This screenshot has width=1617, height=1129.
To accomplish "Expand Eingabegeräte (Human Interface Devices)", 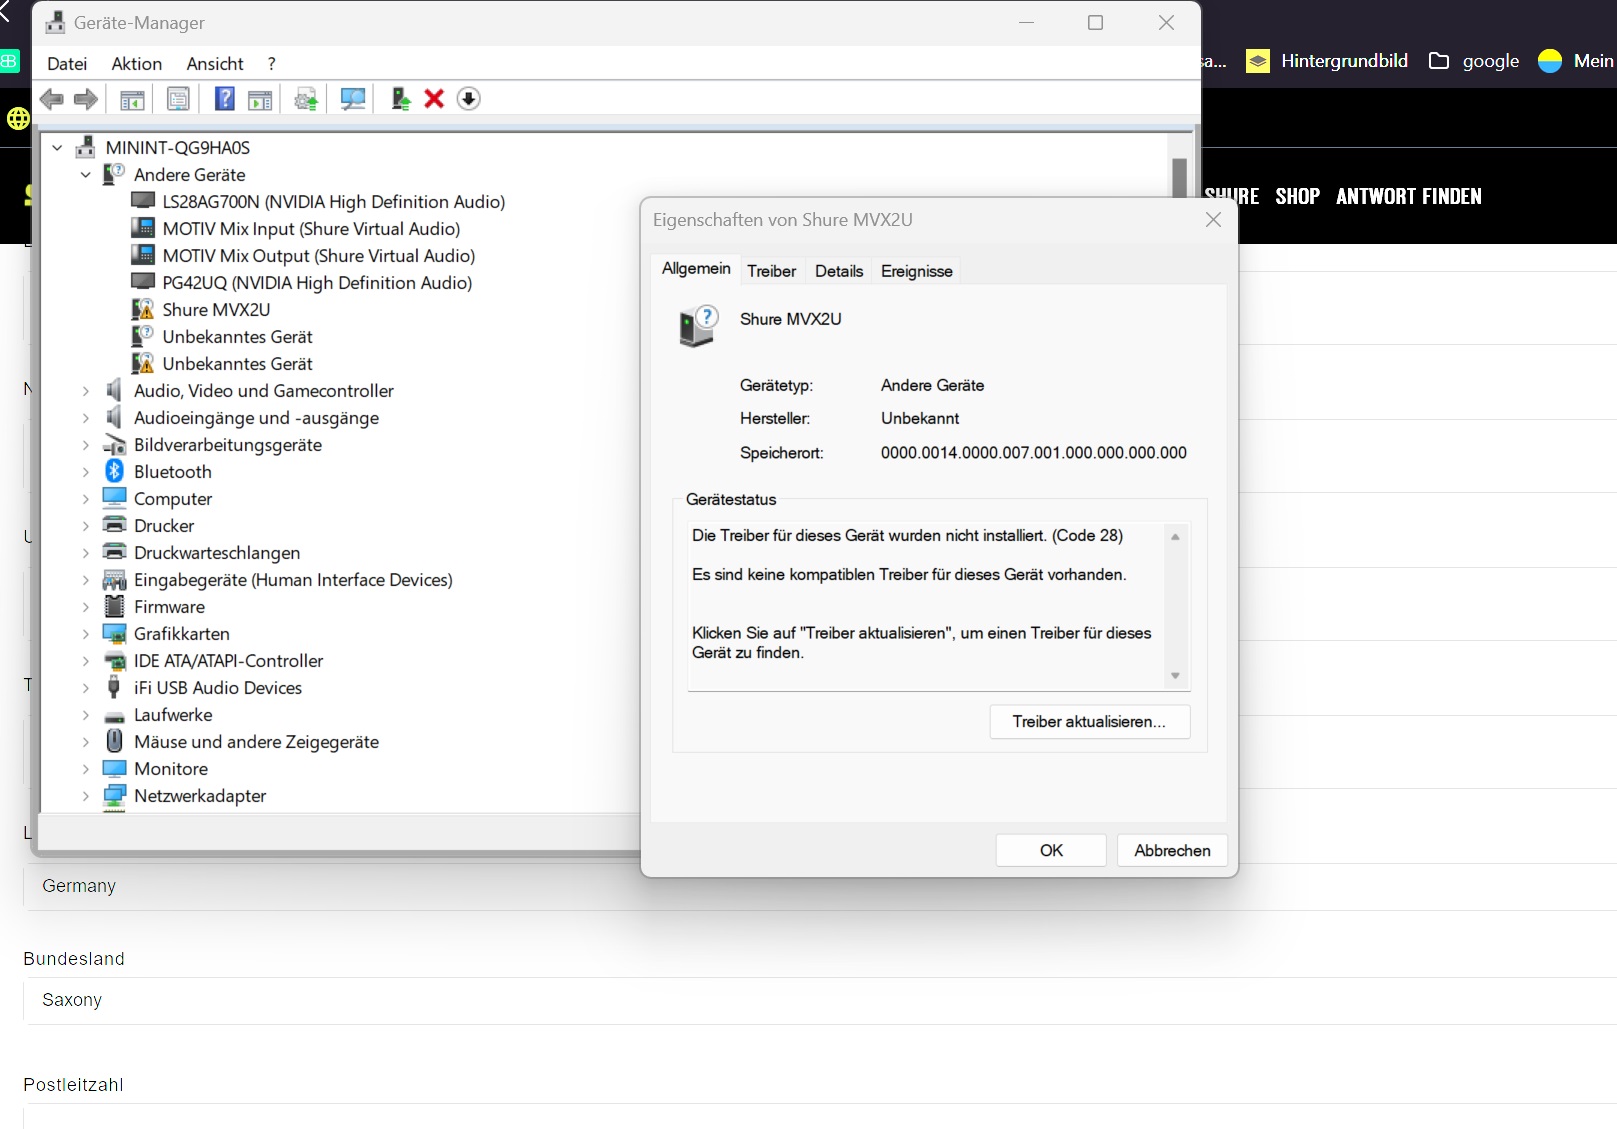I will pyautogui.click(x=86, y=580).
